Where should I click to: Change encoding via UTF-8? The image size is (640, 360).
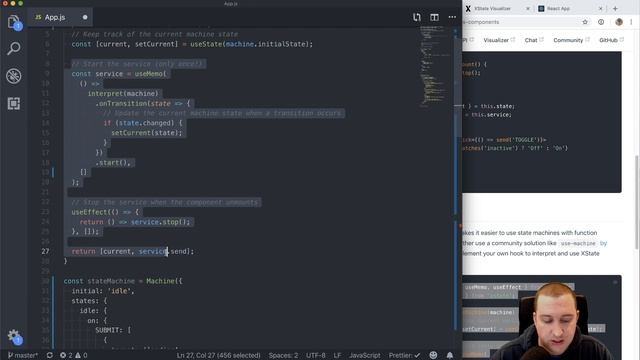(316, 356)
